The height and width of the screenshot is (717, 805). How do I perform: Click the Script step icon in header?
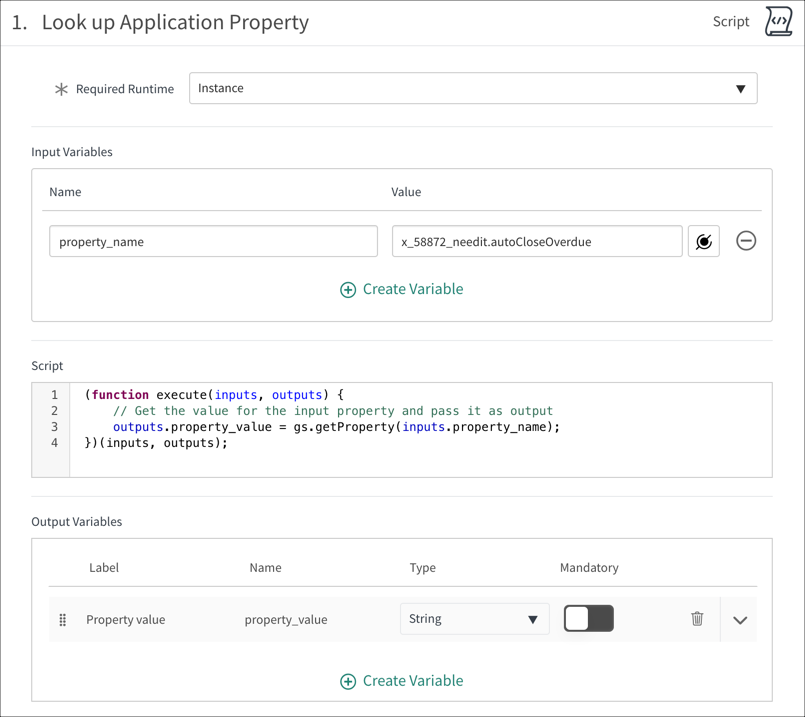[778, 22]
